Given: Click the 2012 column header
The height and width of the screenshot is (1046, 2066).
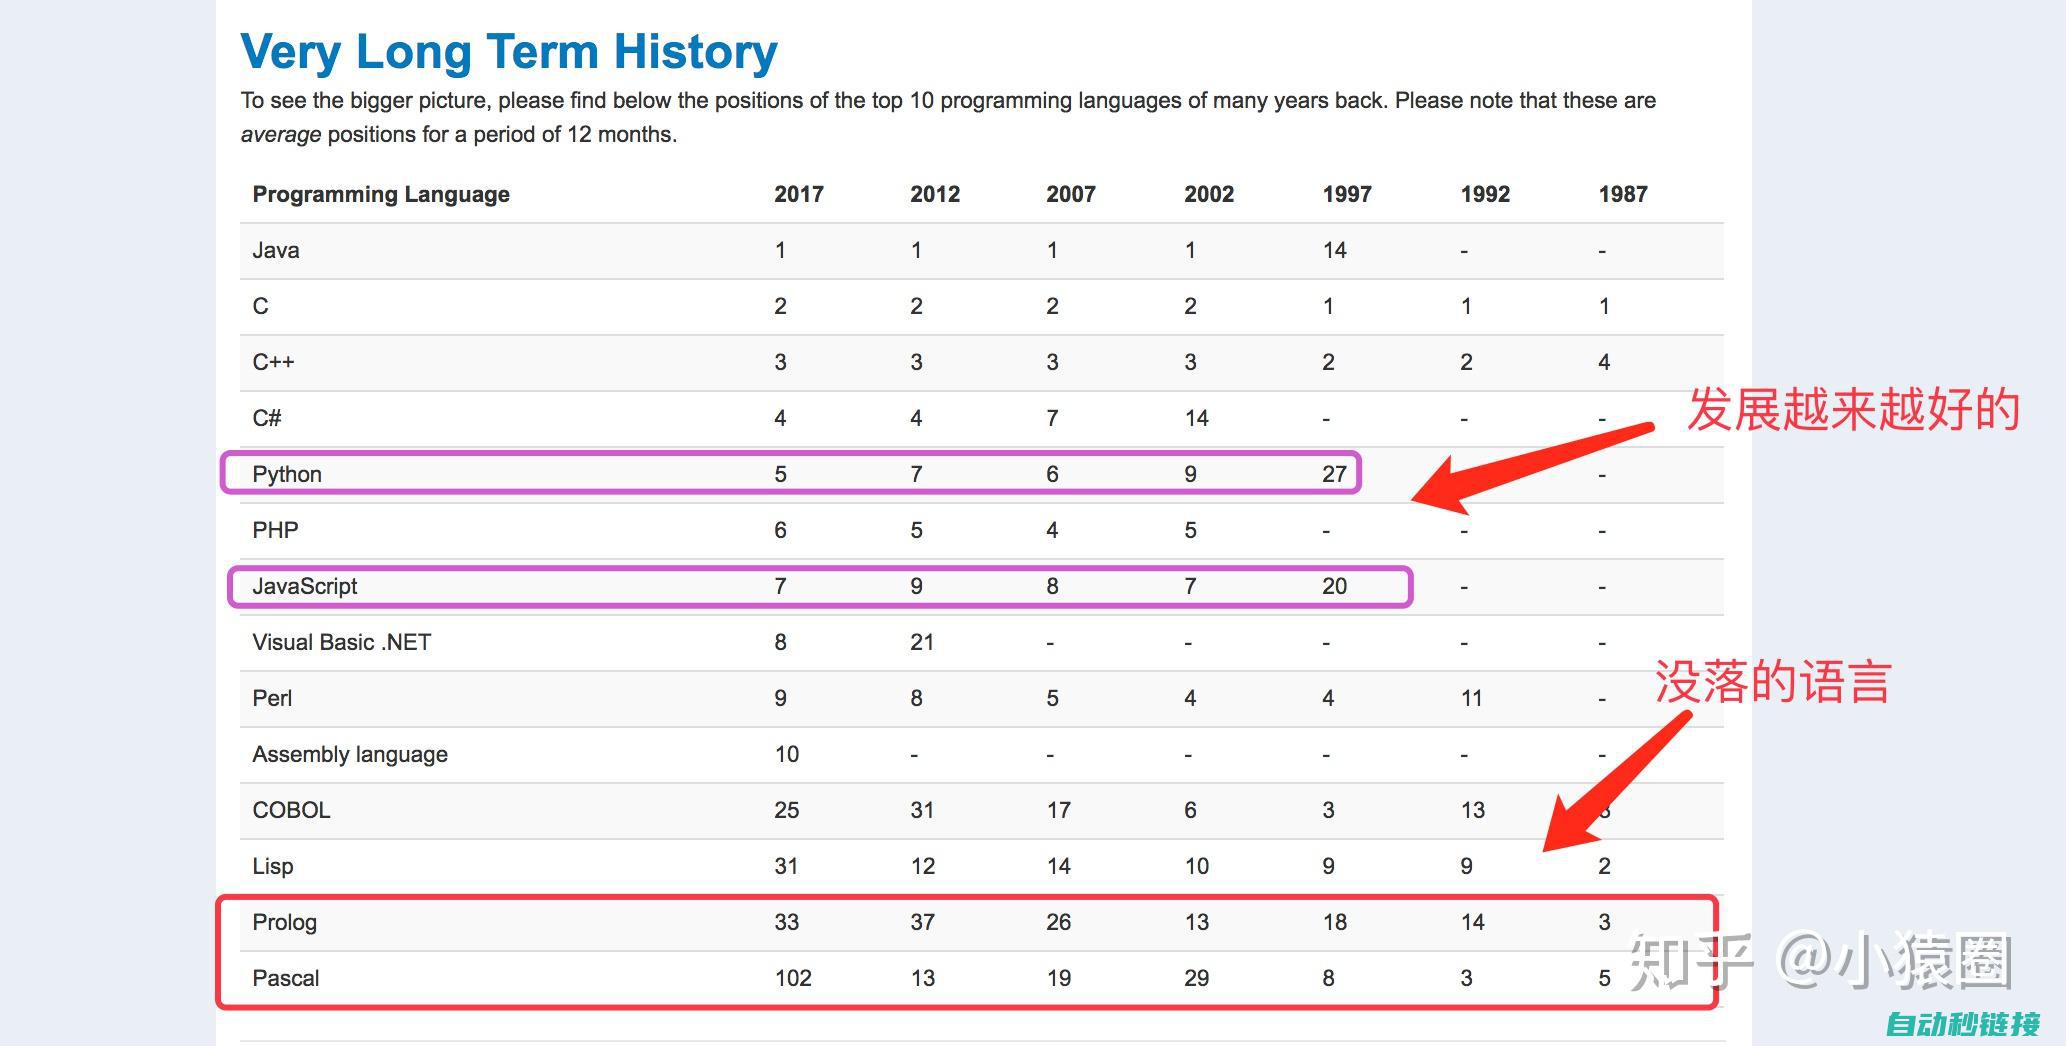Looking at the screenshot, I should point(934,194).
